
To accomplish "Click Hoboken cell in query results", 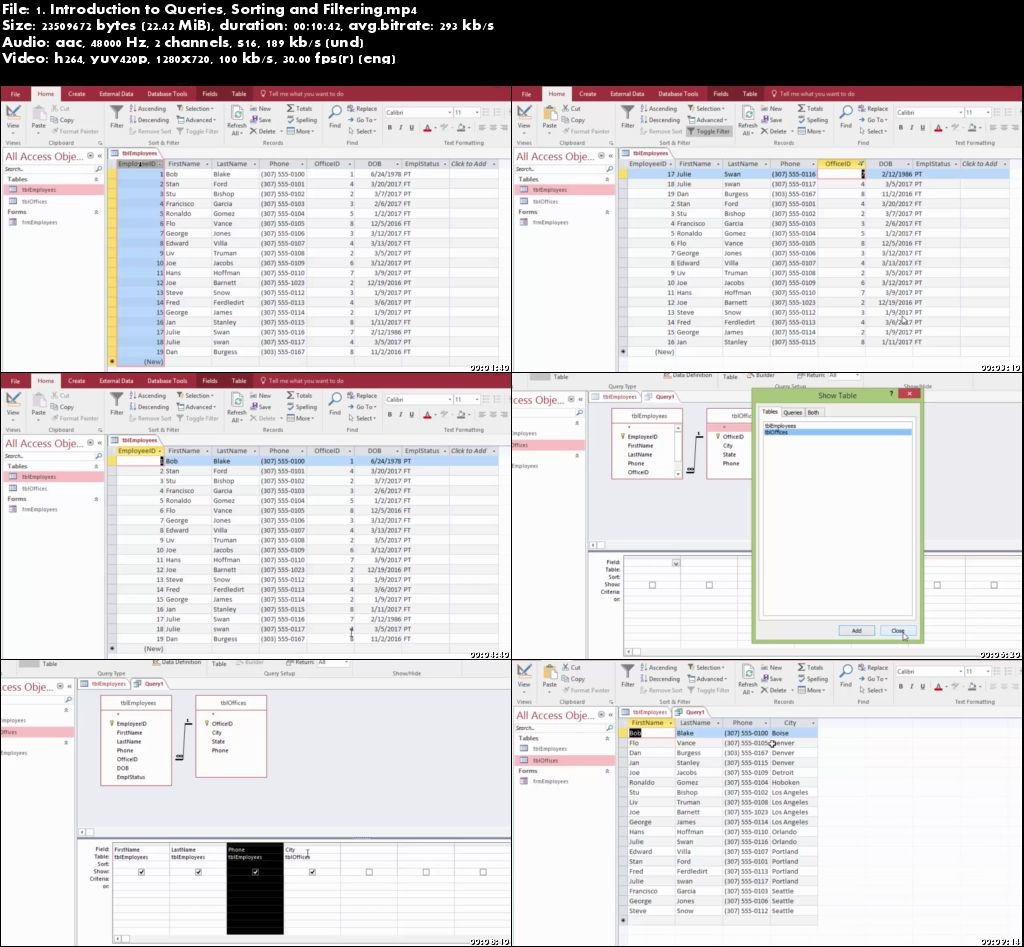I will point(793,782).
